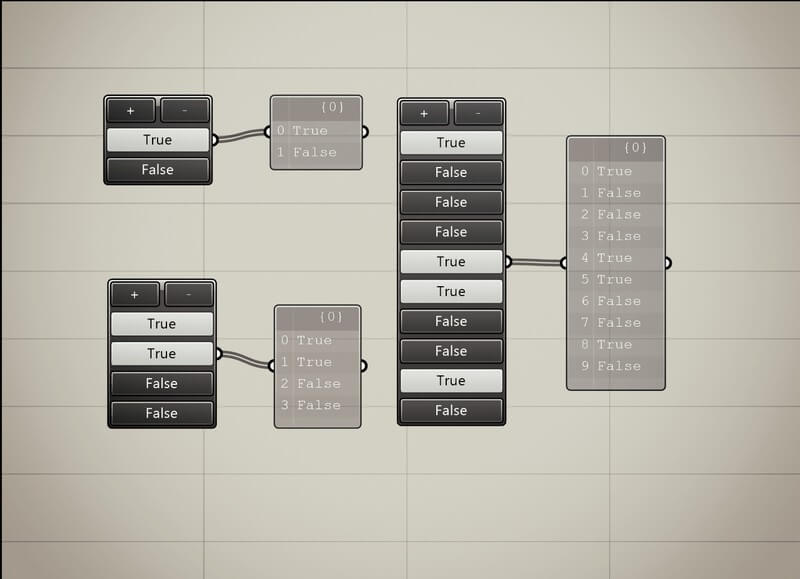This screenshot has width=800, height=579.
Task: Click the output grip of the two-row panel
Action: pyautogui.click(x=364, y=131)
